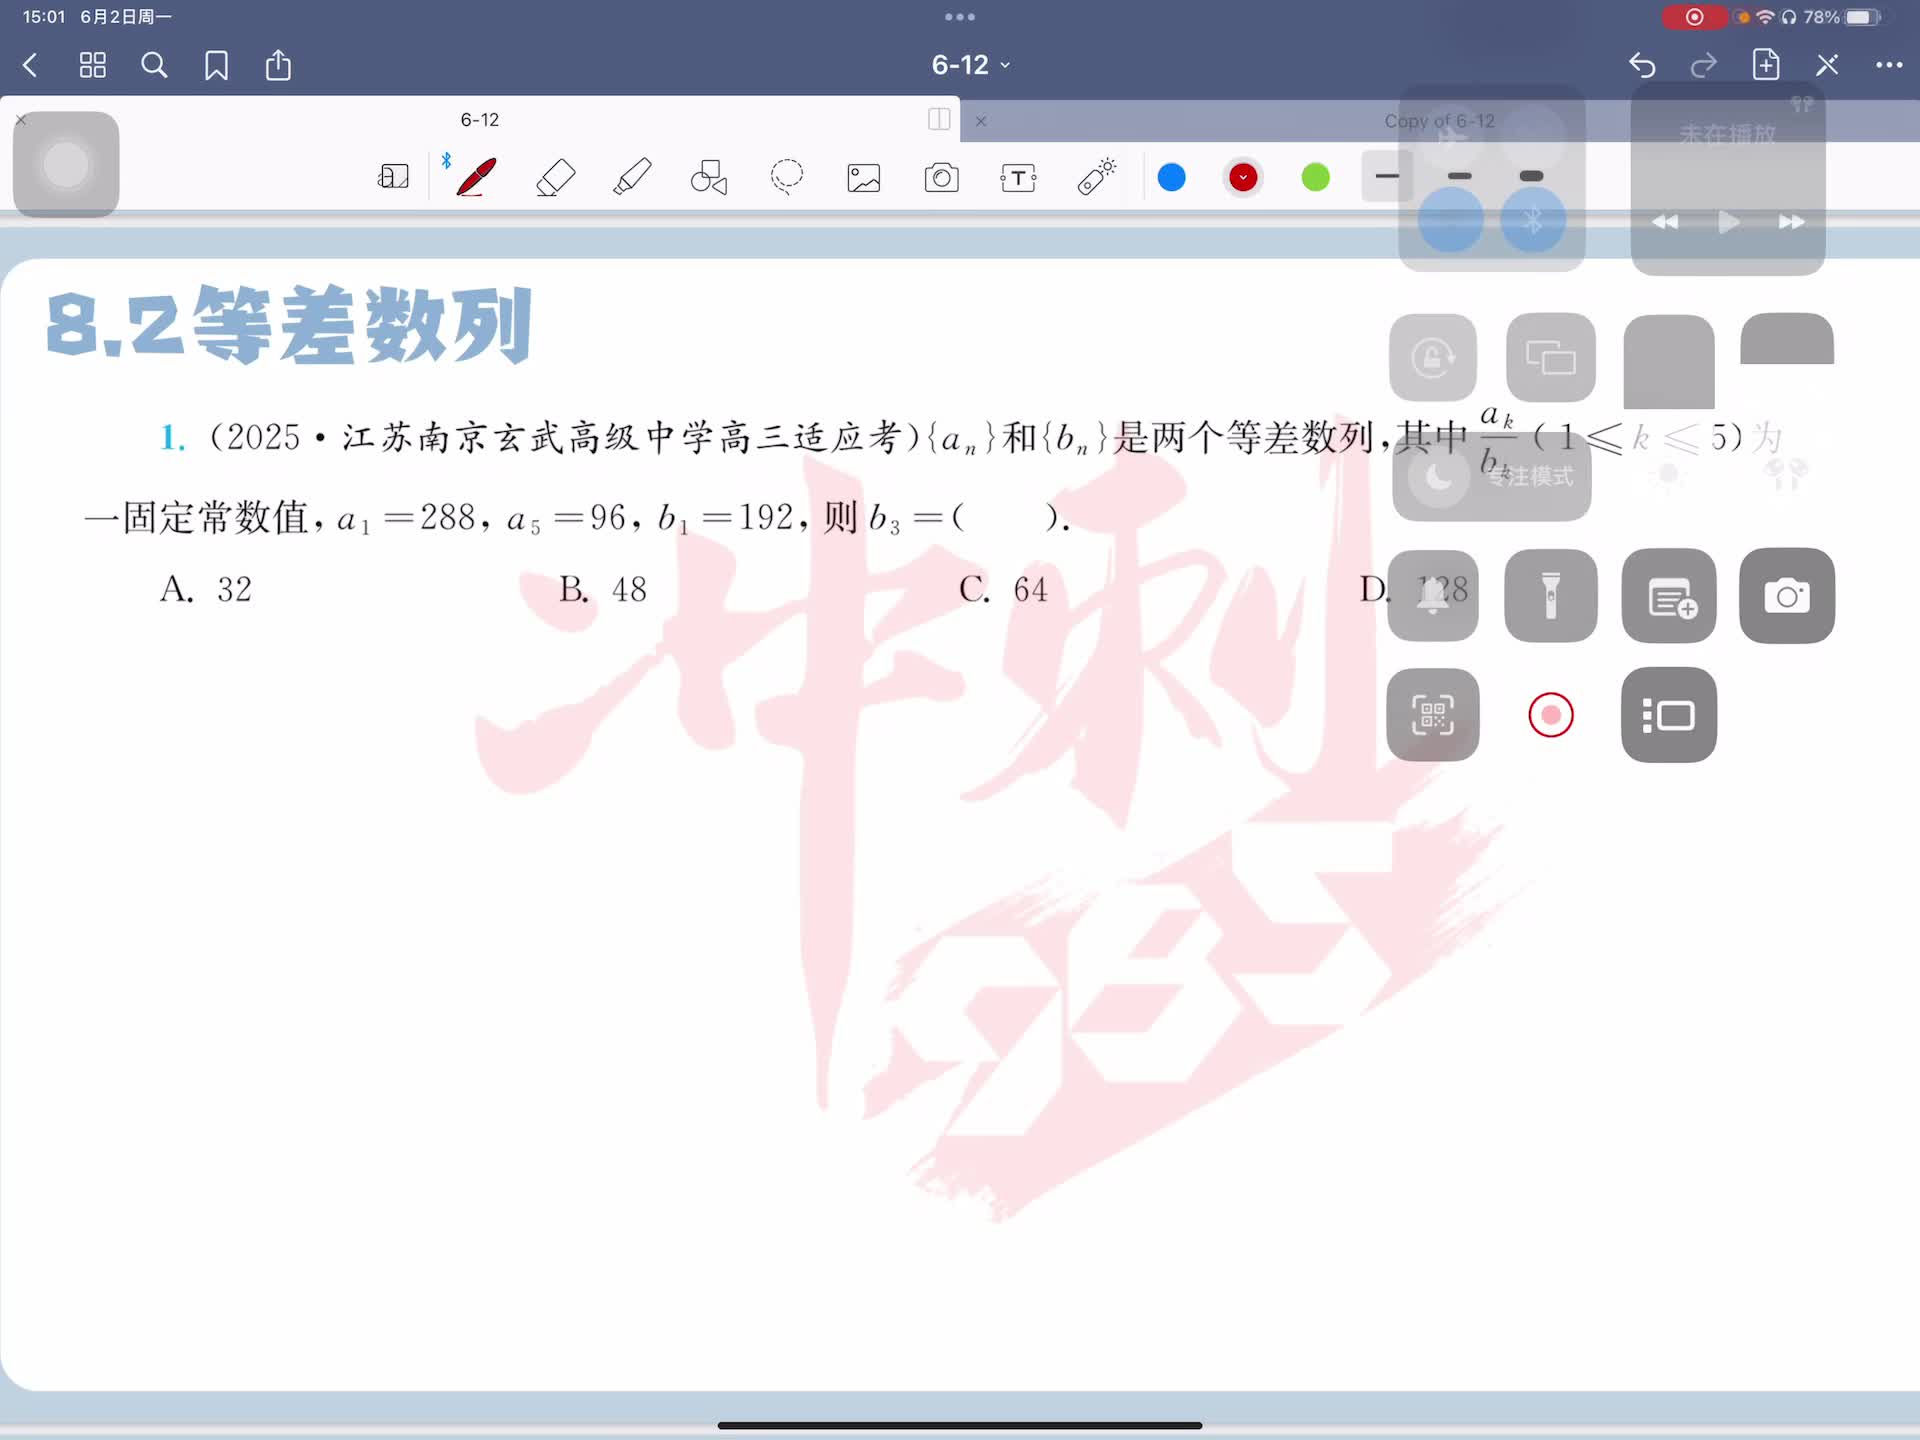This screenshot has width=1920, height=1440.
Task: Pick the blue pen color
Action: pos(1171,178)
